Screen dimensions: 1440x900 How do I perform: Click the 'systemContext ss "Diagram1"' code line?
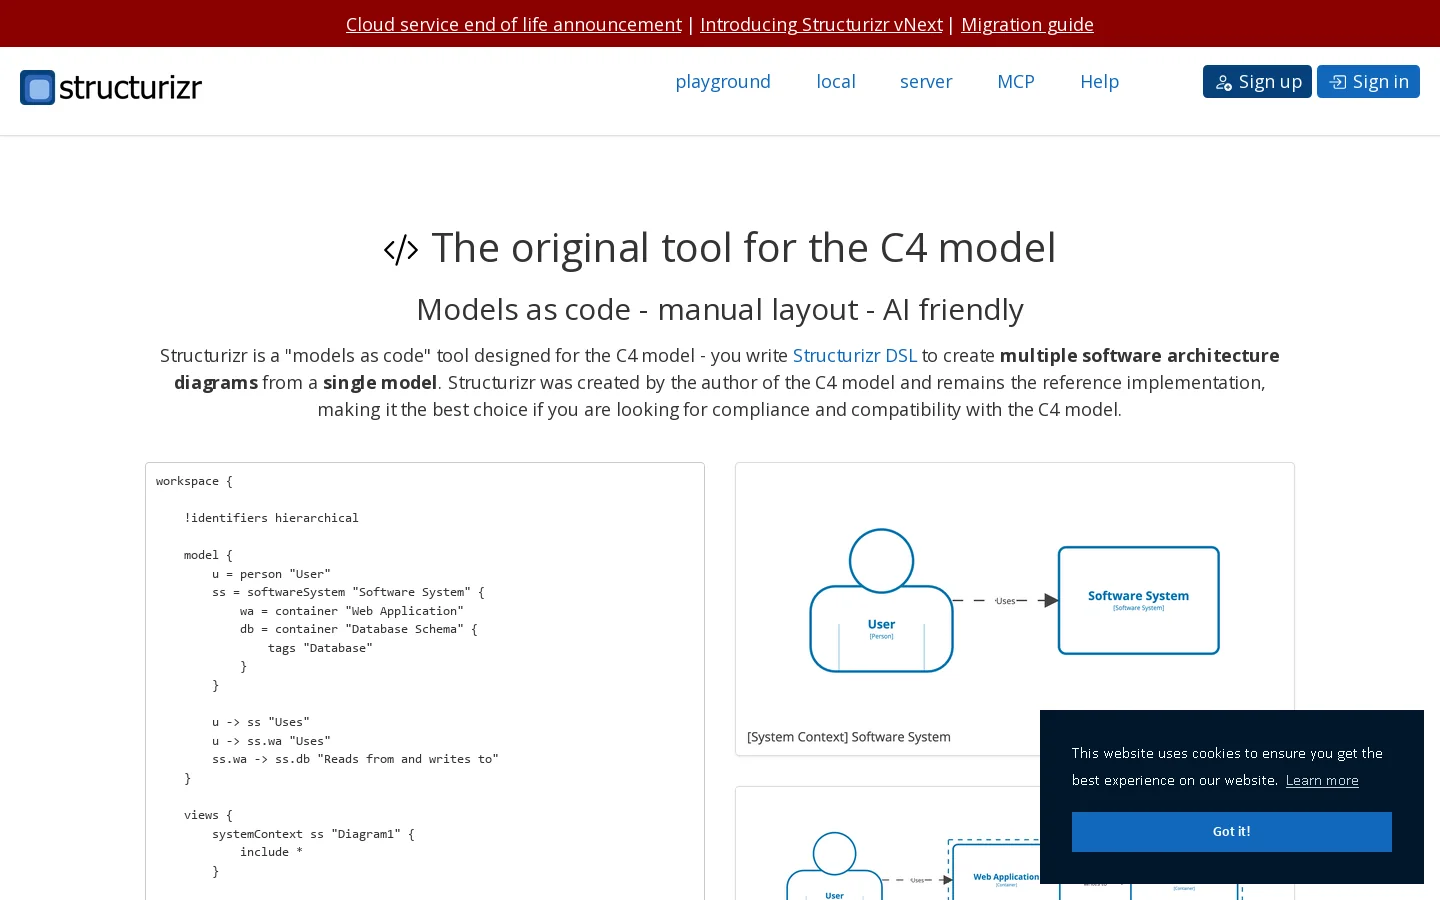(313, 834)
